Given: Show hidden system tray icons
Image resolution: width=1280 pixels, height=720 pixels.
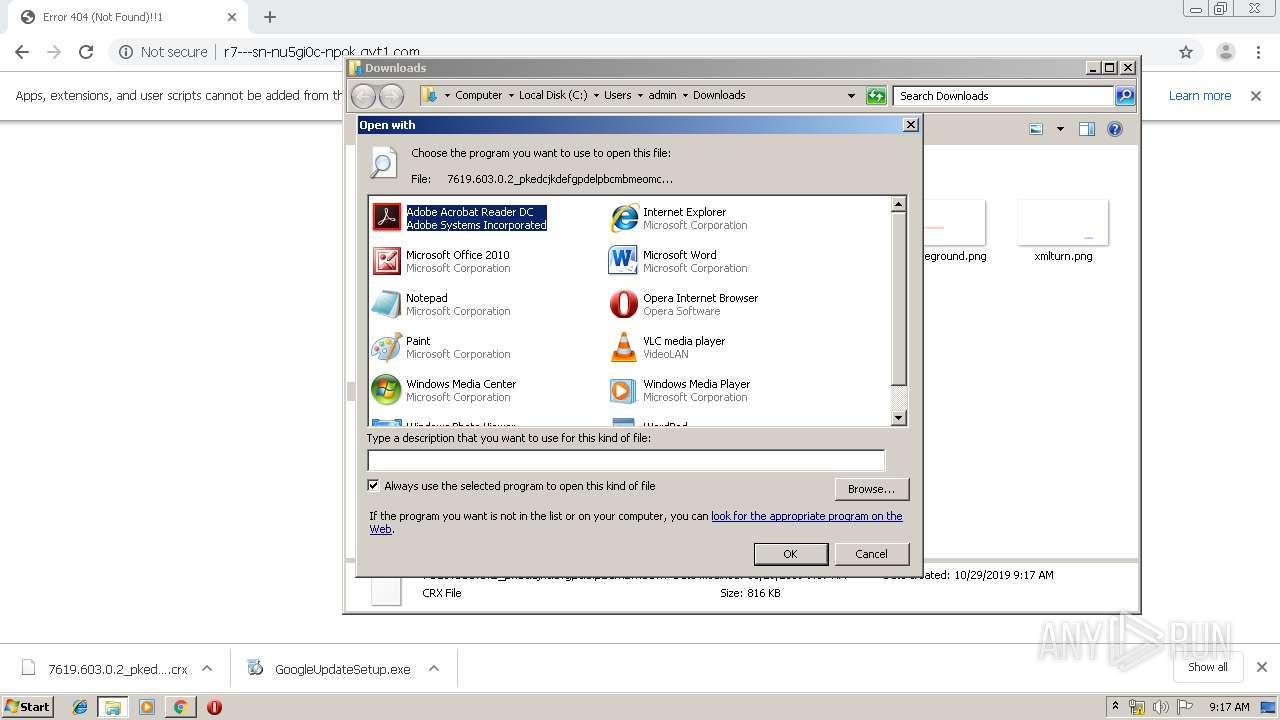Looking at the screenshot, I should coord(1115,707).
